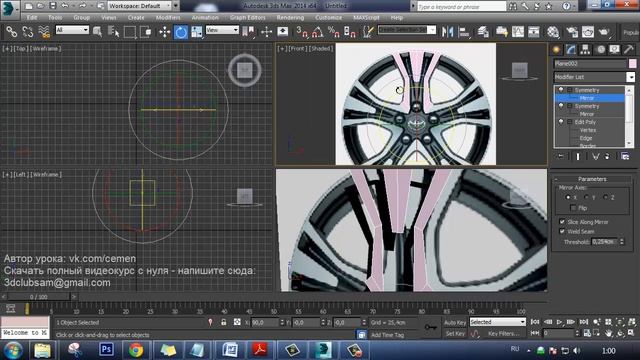Open Curve Editor icon

pos(518,31)
